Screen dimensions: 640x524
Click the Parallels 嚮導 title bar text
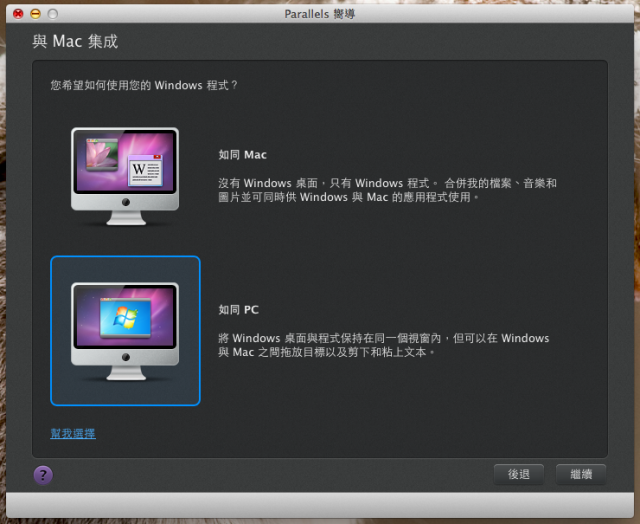[x=320, y=14]
